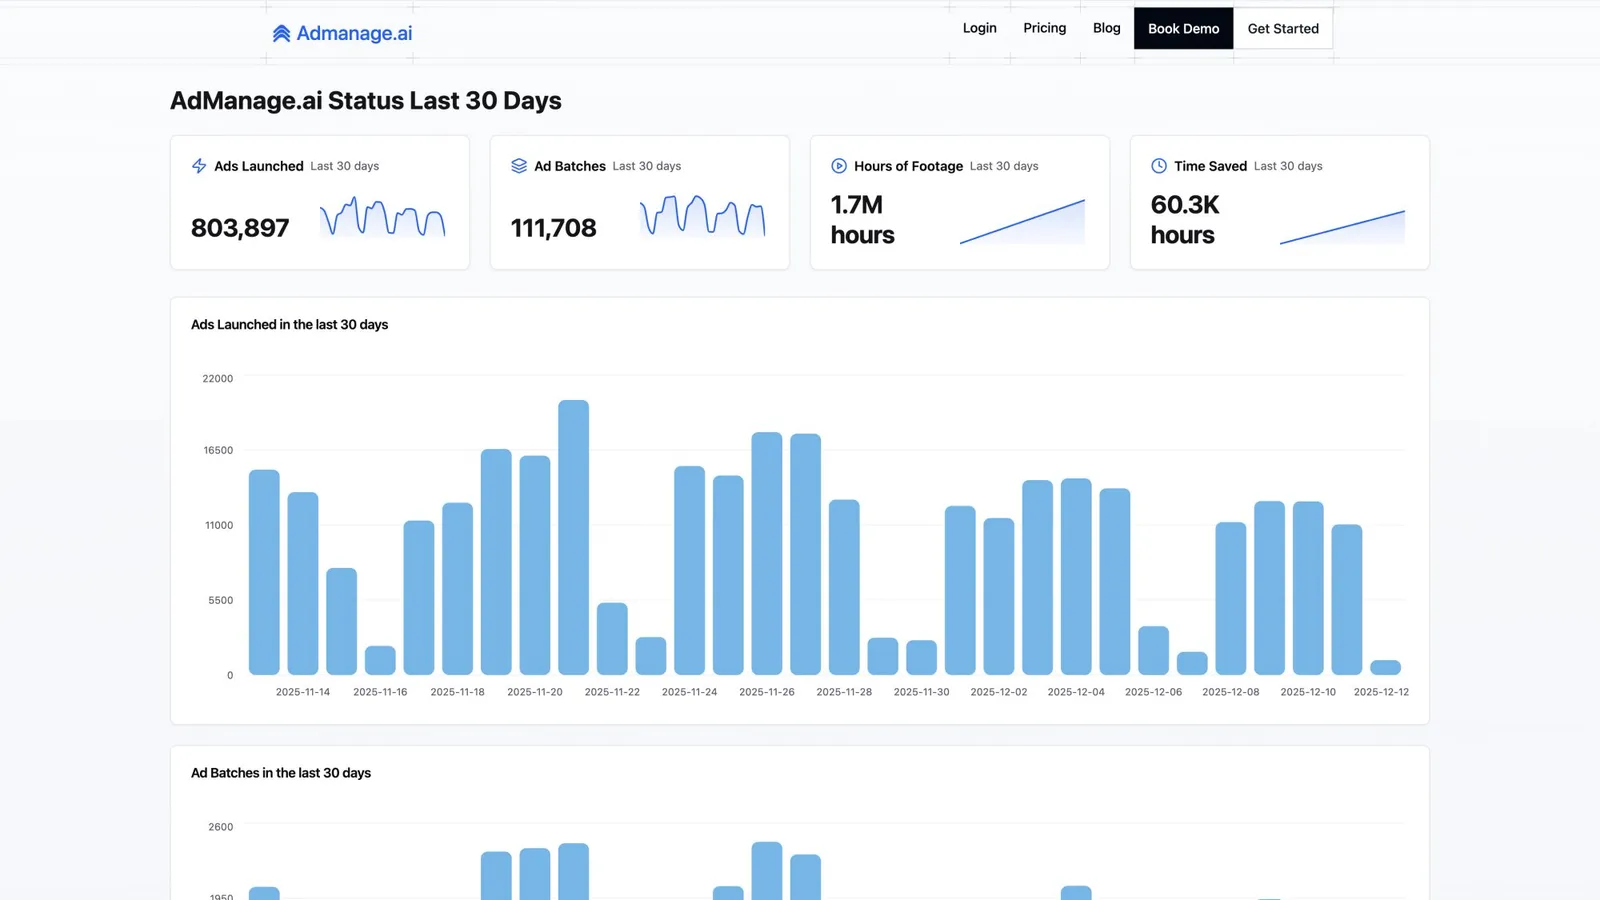Click the Ads Launched bar above the 2025-12-04 label
The width and height of the screenshot is (1600, 900).
(1076, 576)
